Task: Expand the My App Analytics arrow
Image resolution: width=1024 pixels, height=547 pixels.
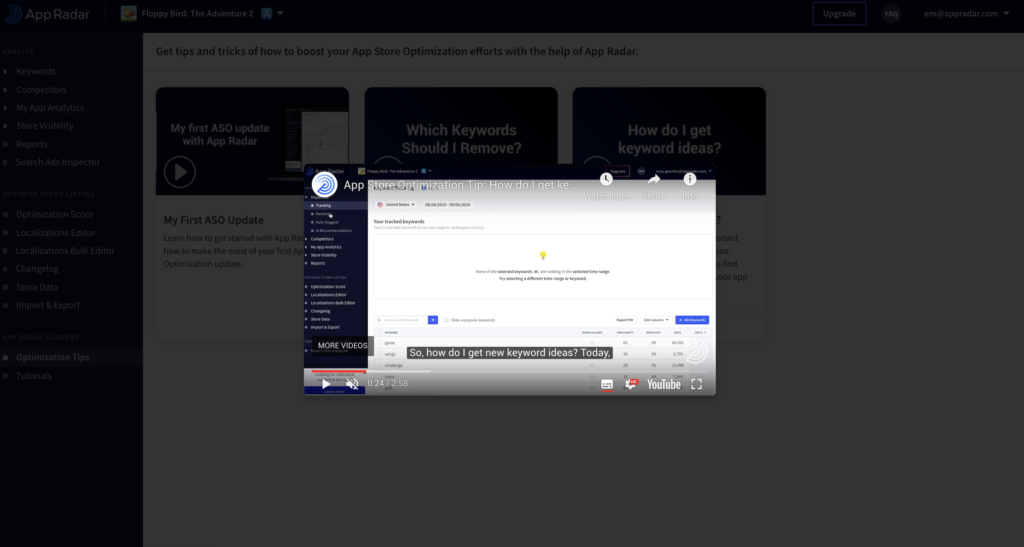Action: pos(5,108)
